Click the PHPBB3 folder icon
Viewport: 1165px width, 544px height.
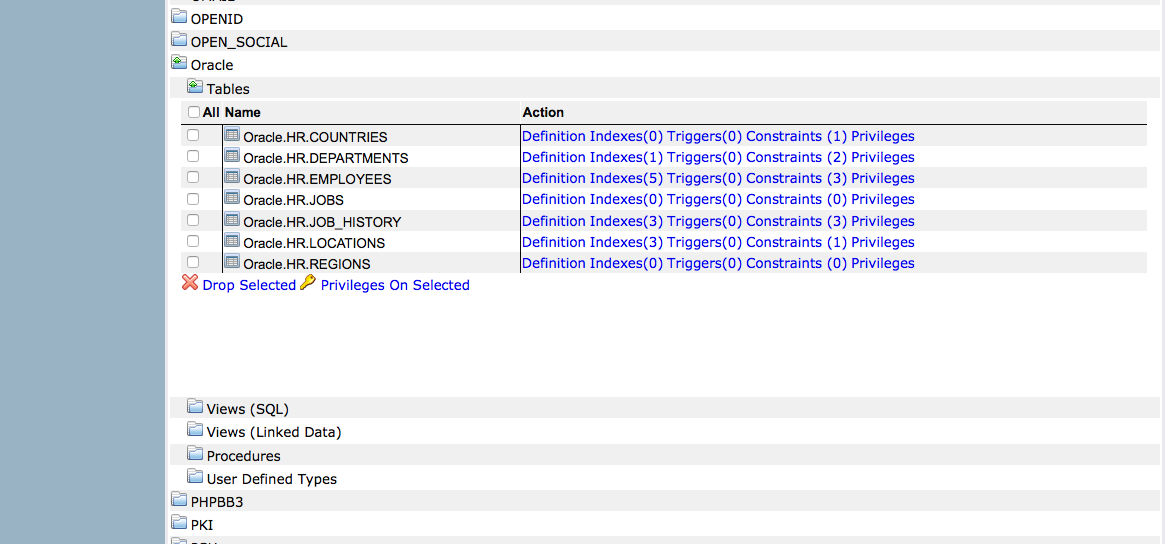179,500
